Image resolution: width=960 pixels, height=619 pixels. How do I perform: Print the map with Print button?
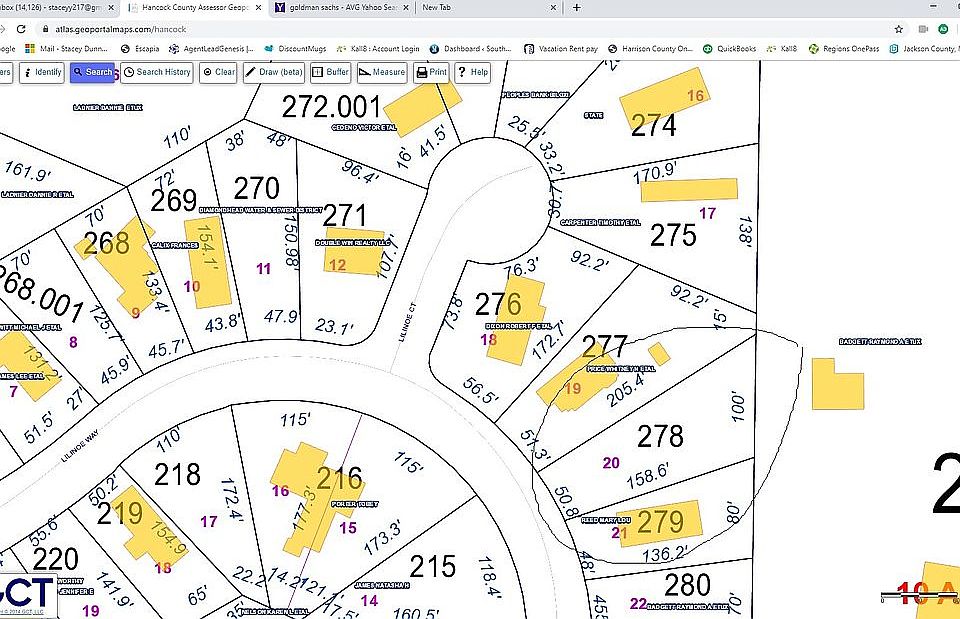coord(431,72)
